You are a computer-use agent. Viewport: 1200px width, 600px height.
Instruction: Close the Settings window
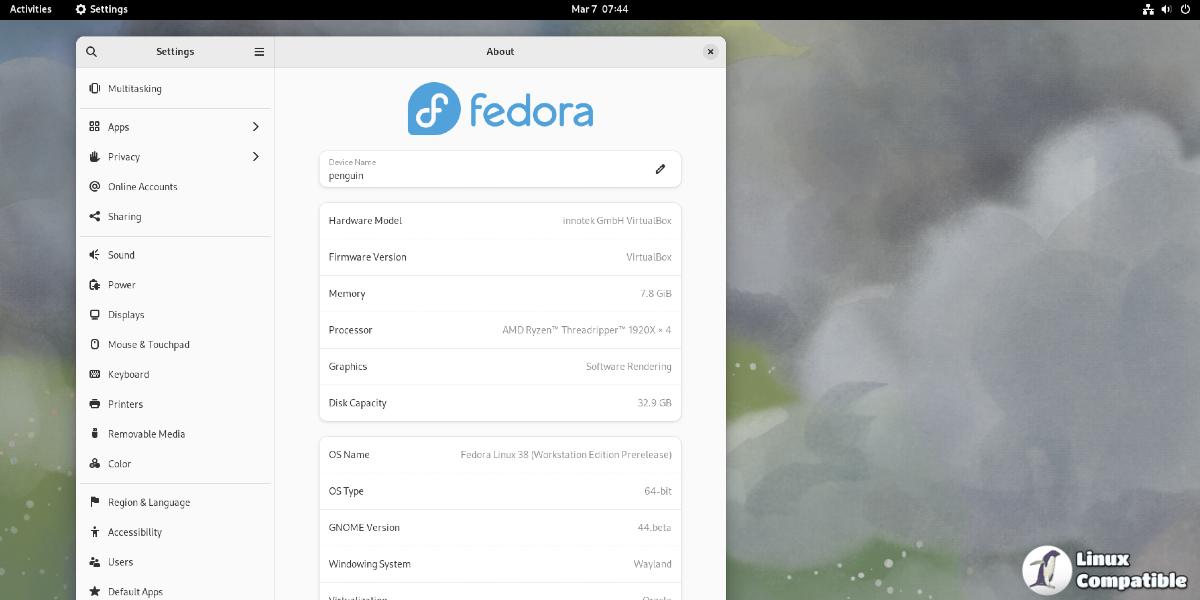(710, 52)
